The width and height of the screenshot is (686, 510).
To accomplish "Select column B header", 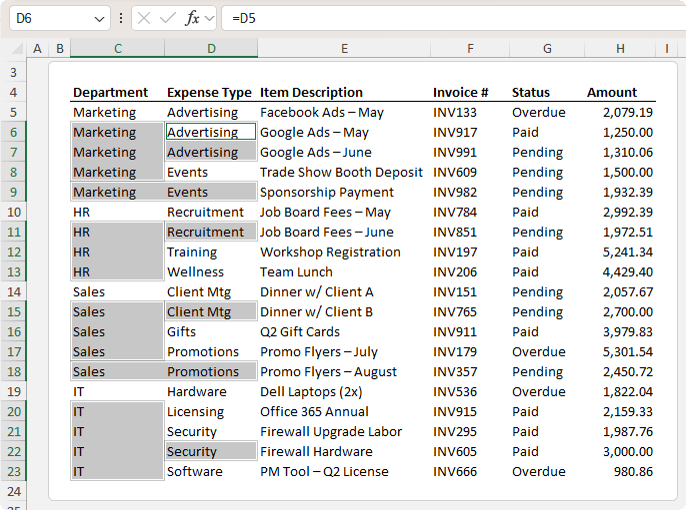I will pos(60,48).
